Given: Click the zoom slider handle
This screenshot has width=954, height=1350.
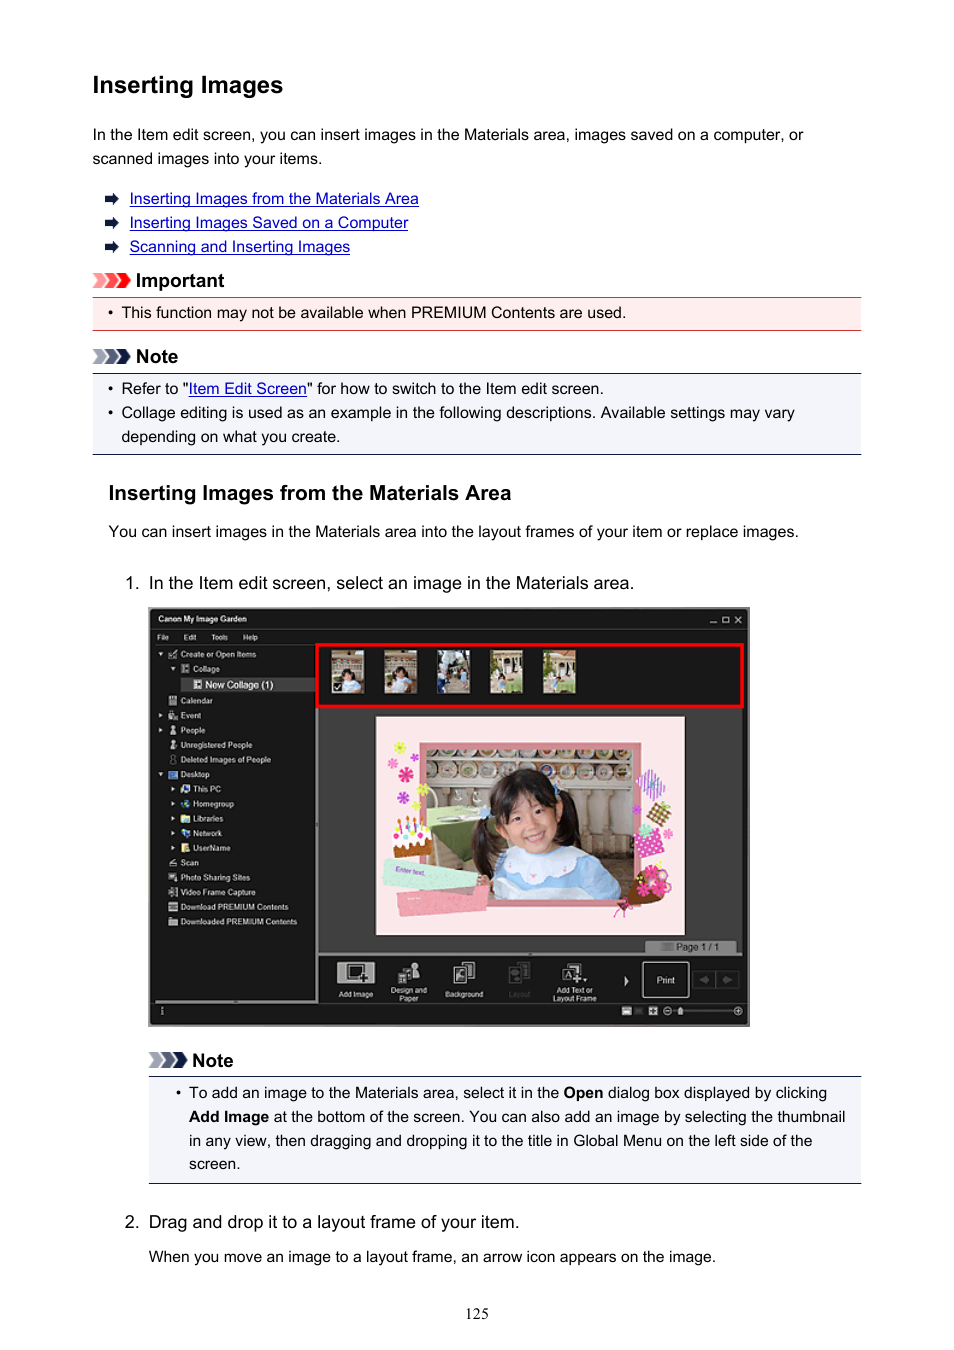Looking at the screenshot, I should coord(681,1011).
